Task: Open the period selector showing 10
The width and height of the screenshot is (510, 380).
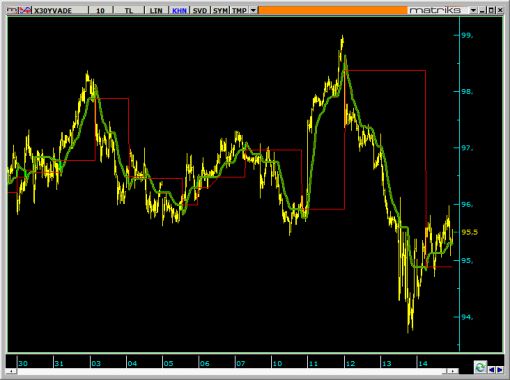Action: tap(100, 11)
